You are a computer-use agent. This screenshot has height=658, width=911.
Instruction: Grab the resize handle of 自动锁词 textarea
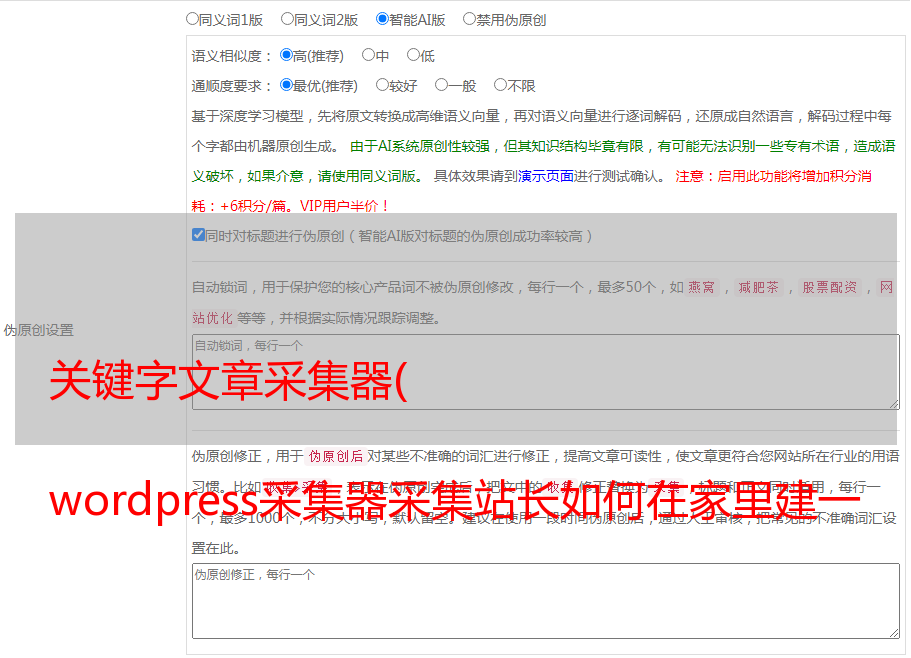[x=894, y=404]
